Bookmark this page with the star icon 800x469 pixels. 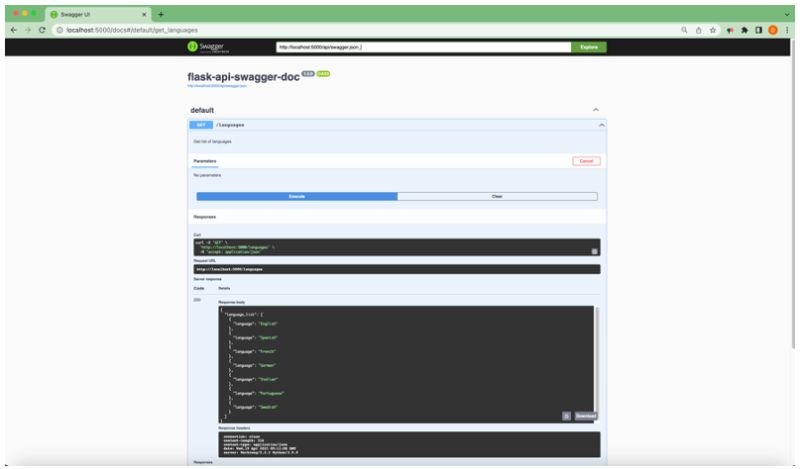[713, 30]
